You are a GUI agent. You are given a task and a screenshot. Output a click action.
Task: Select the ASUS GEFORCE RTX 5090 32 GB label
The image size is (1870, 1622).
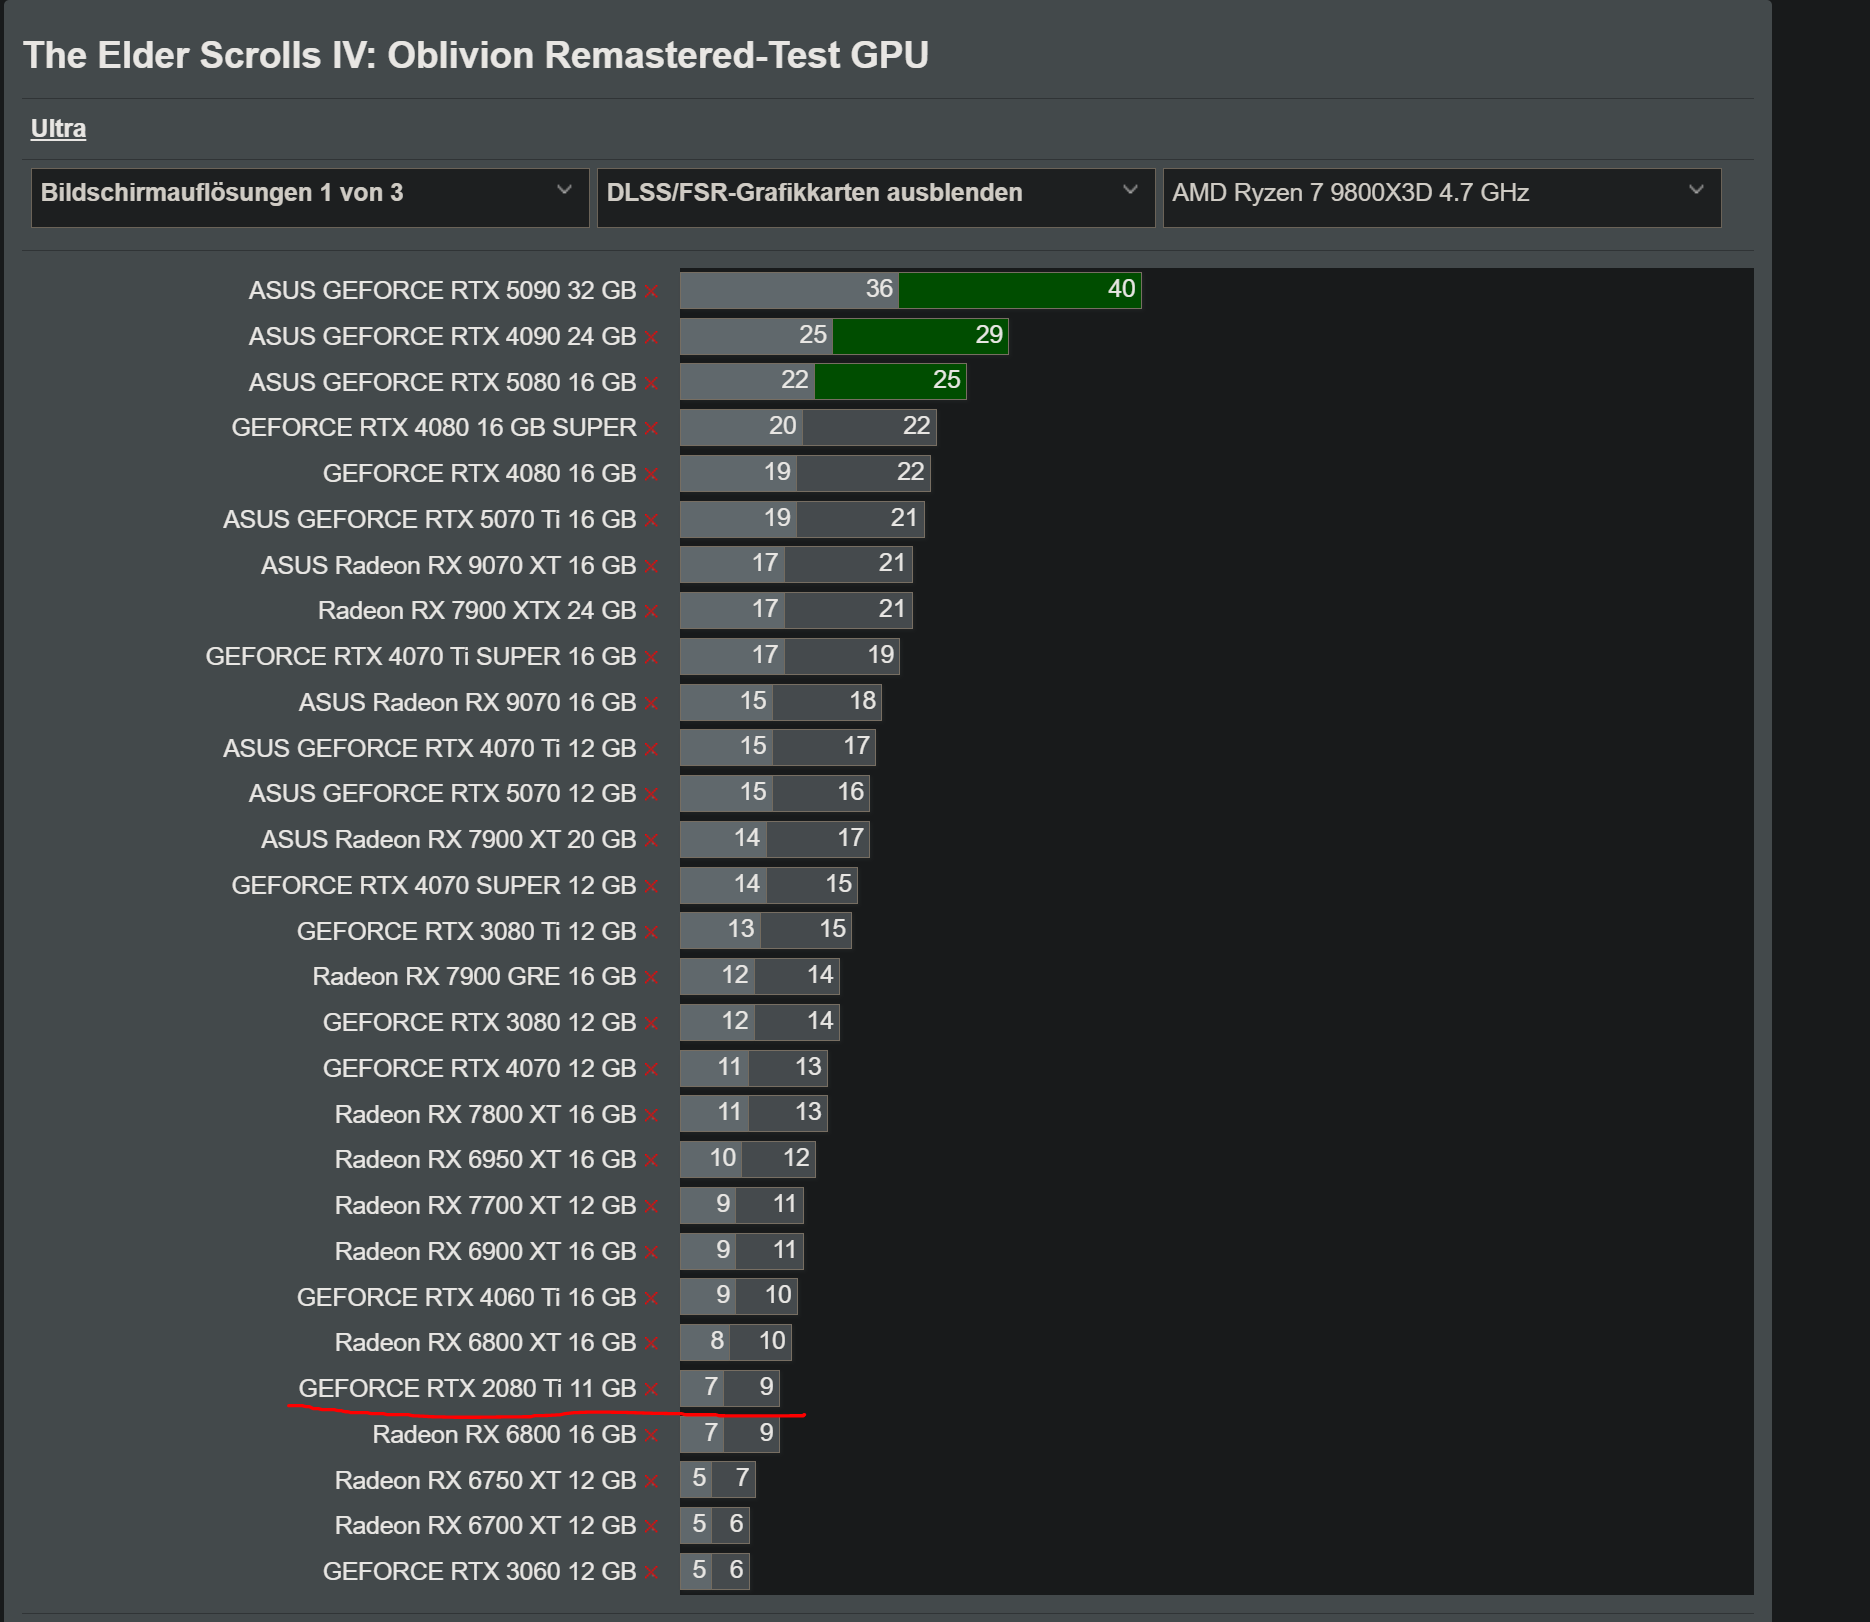click(442, 290)
